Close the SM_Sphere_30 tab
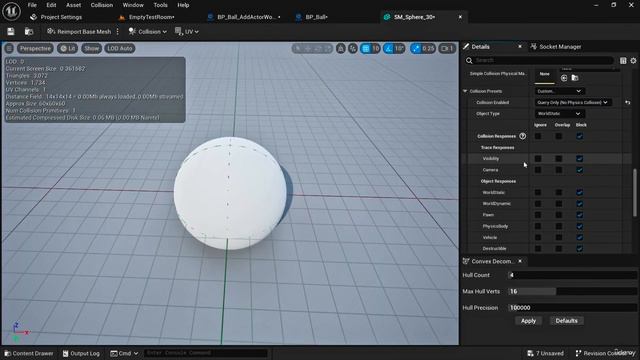The height and width of the screenshot is (360, 640). (x=460, y=17)
